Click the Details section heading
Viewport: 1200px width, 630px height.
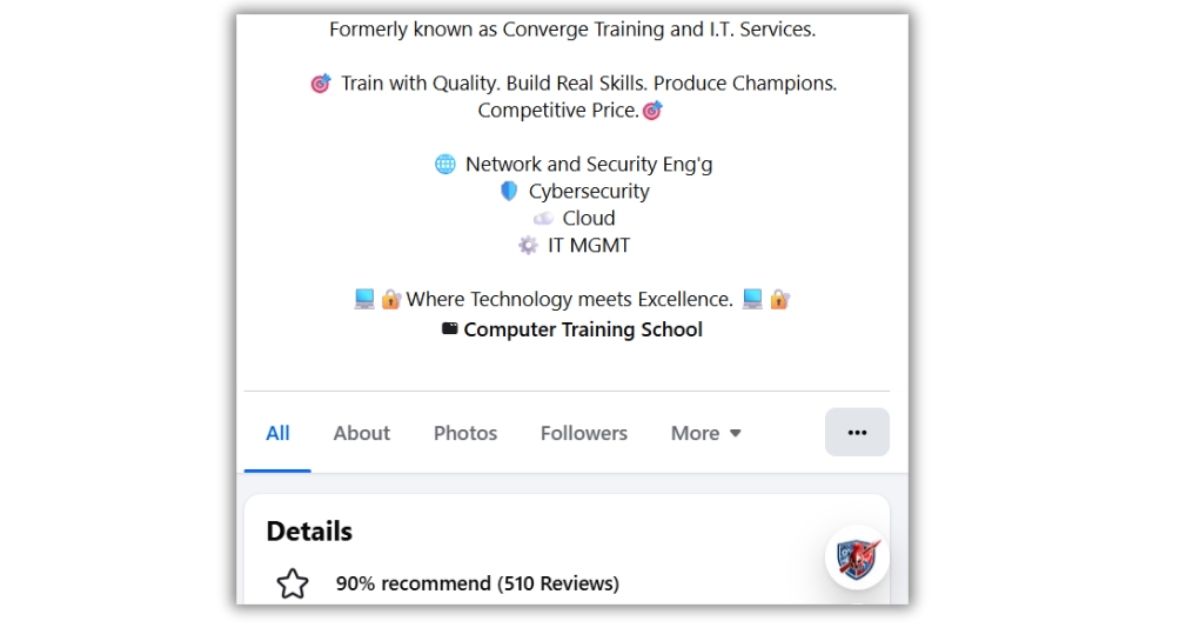[x=309, y=531]
